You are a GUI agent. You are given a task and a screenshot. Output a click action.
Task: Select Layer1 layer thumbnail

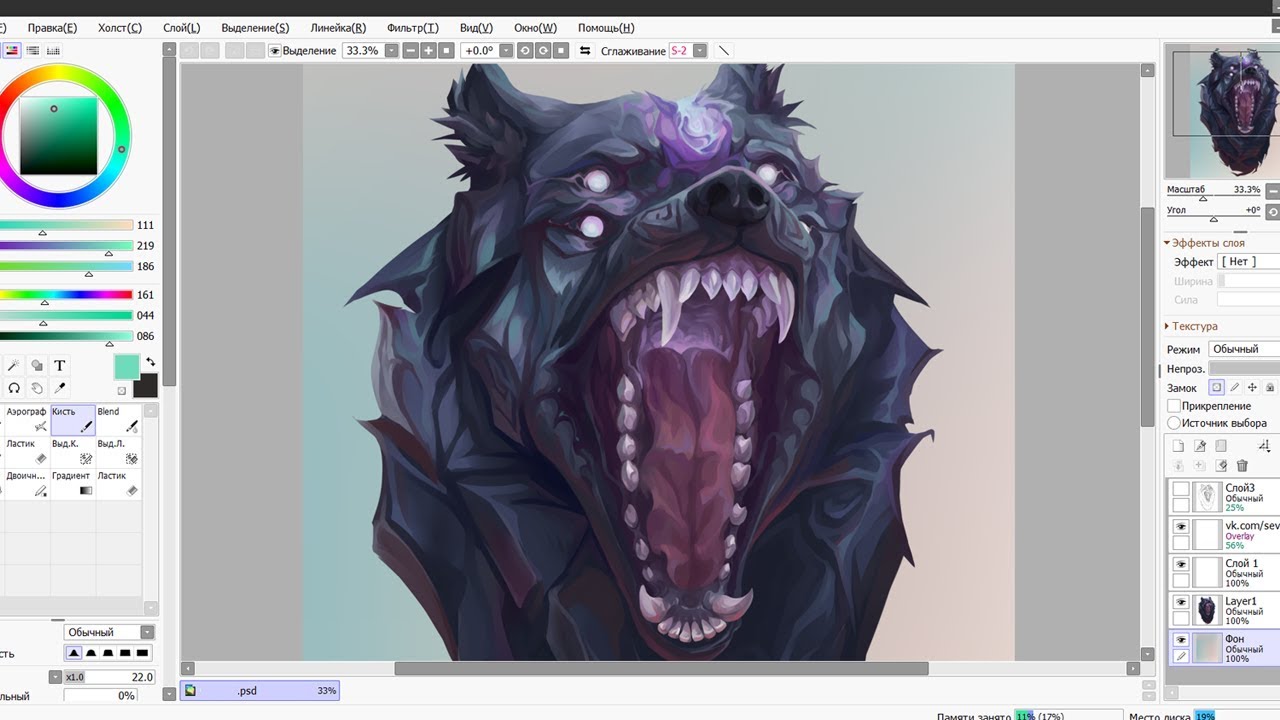pyautogui.click(x=1208, y=608)
